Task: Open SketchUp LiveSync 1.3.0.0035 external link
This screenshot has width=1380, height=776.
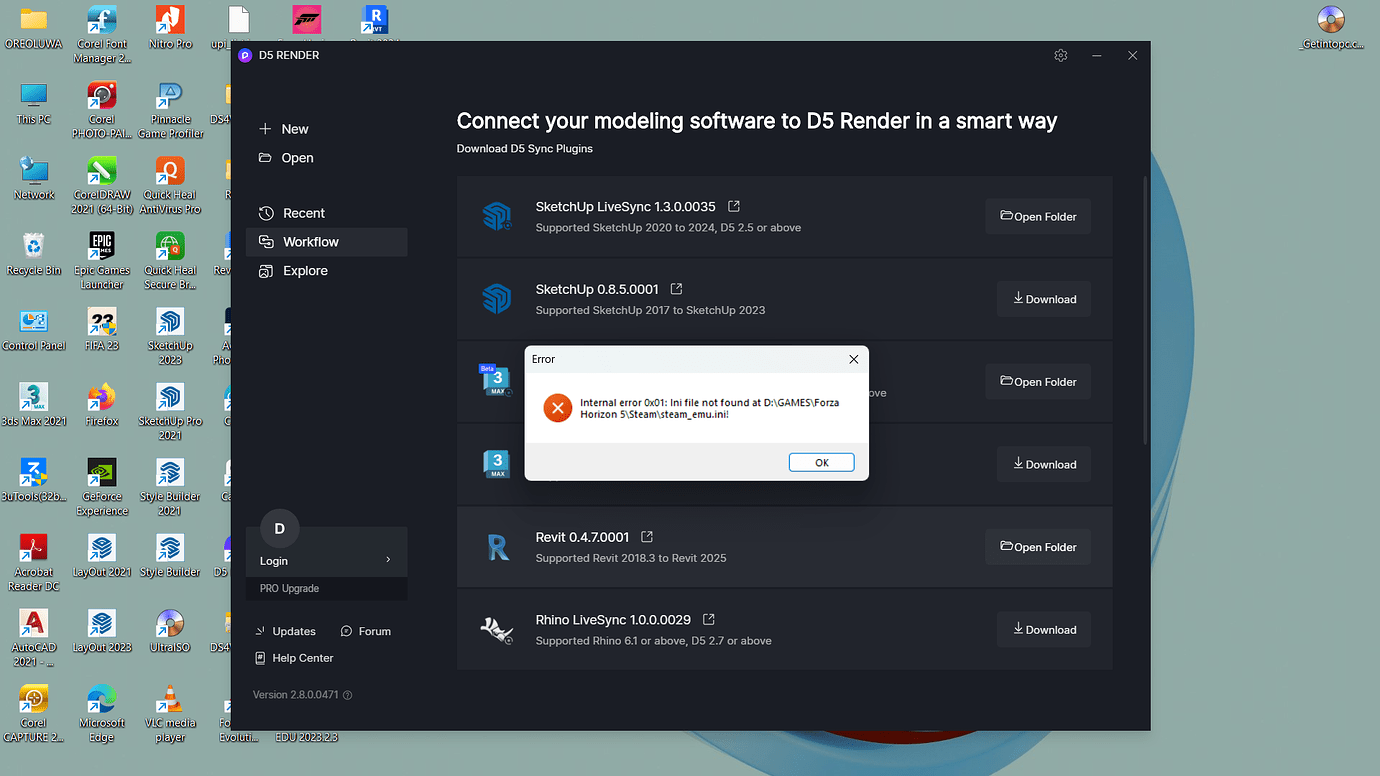Action: (x=733, y=205)
